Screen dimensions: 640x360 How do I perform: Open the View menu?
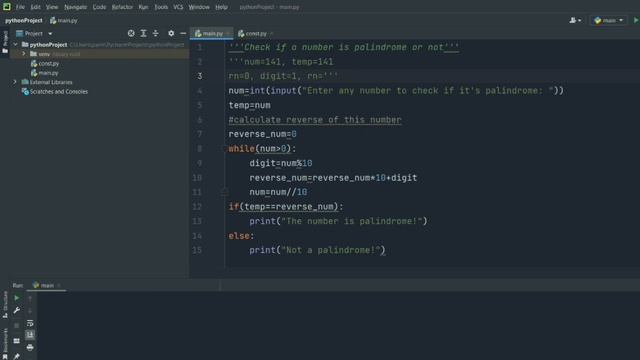tap(52, 7)
